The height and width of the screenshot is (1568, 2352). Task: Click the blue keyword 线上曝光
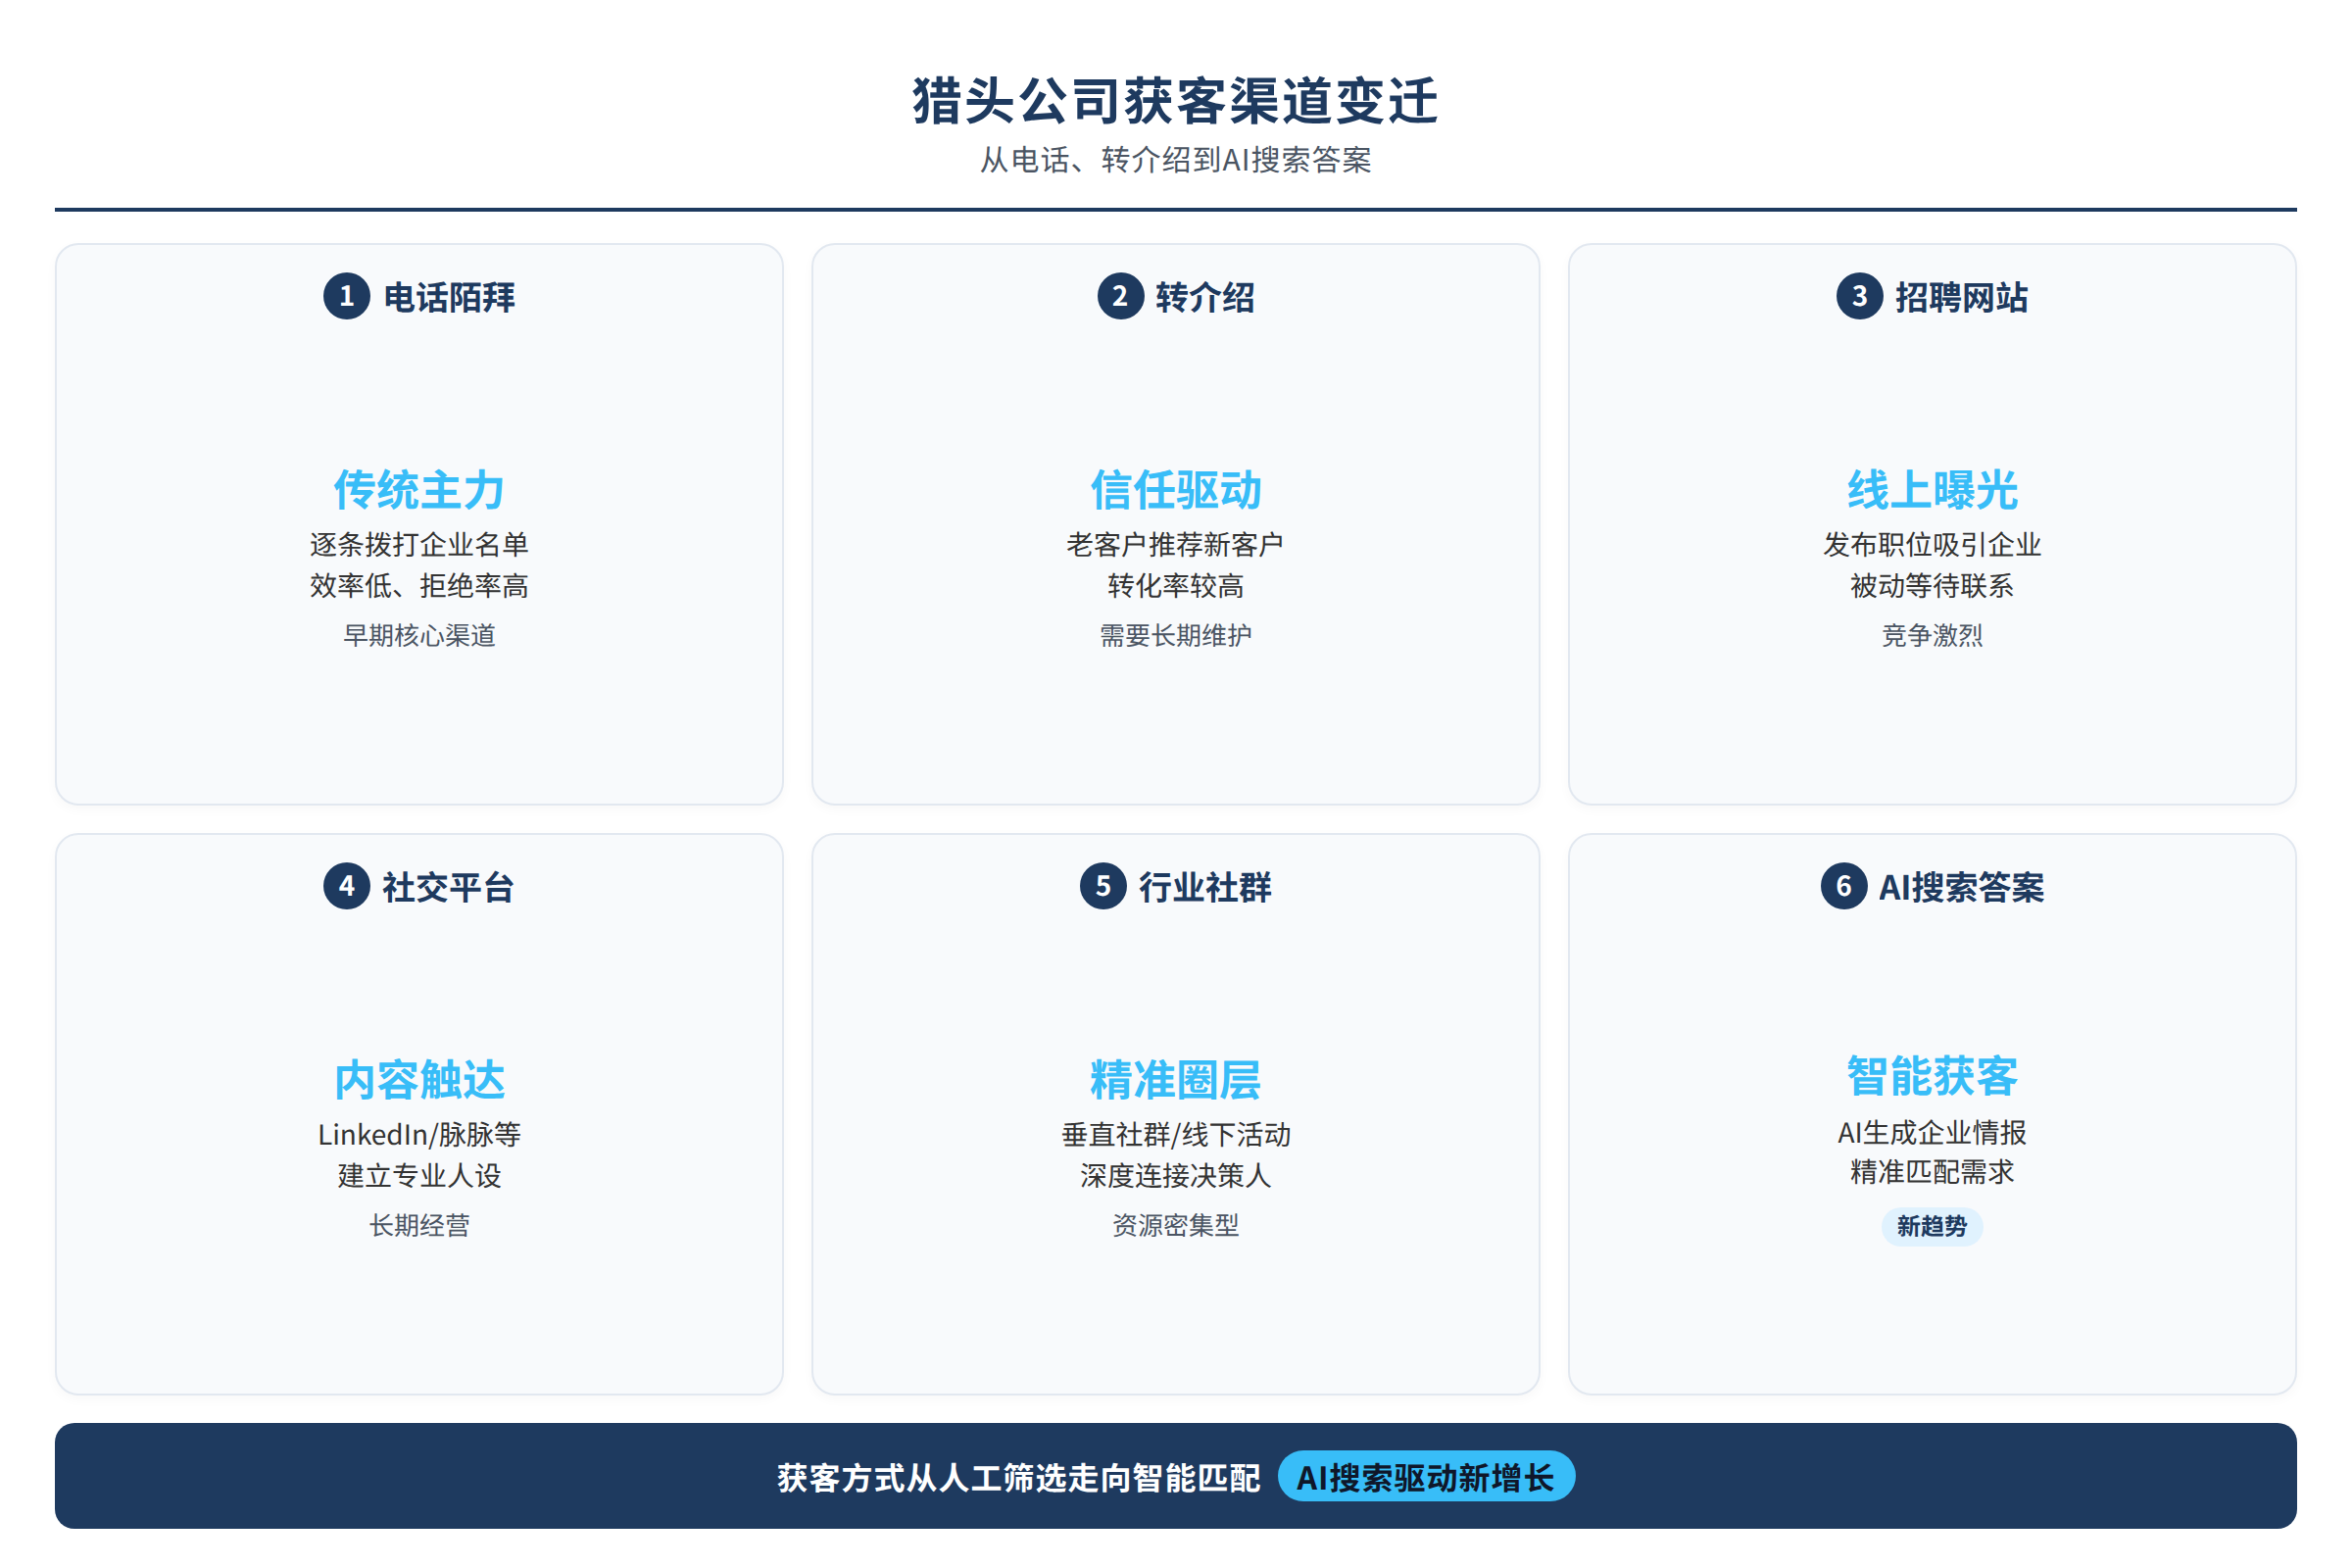1932,490
